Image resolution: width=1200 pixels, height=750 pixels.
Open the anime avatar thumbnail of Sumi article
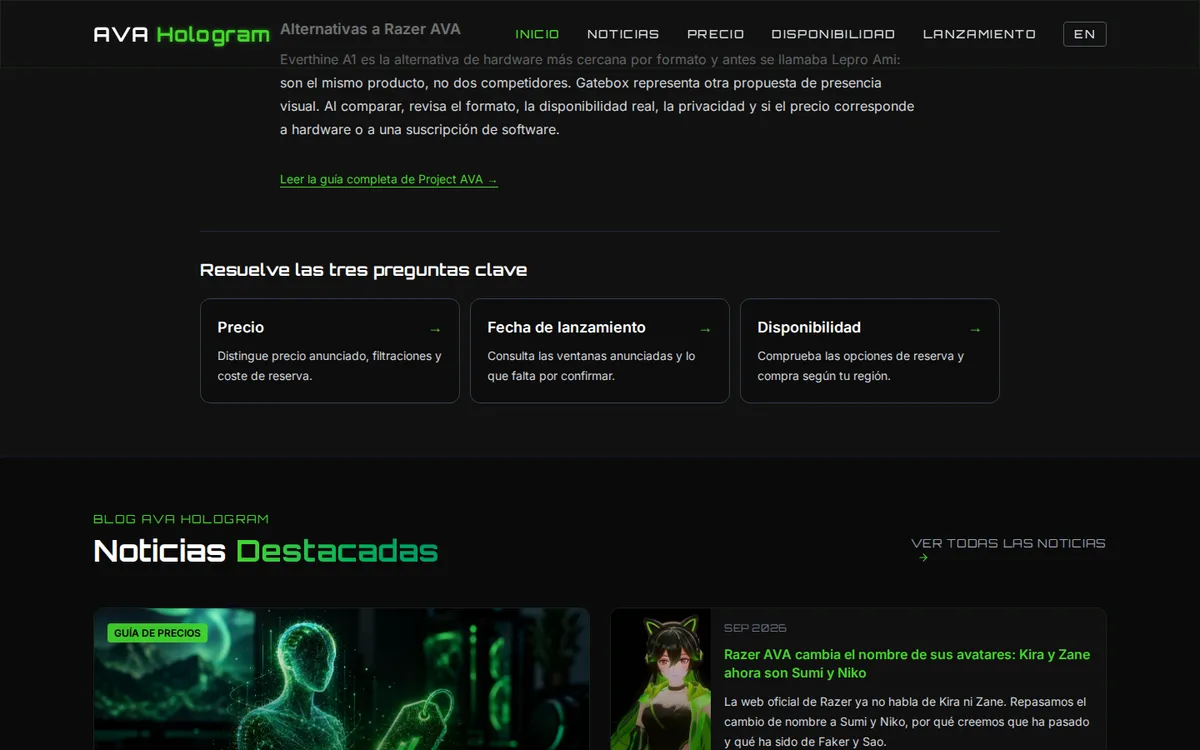(x=661, y=679)
